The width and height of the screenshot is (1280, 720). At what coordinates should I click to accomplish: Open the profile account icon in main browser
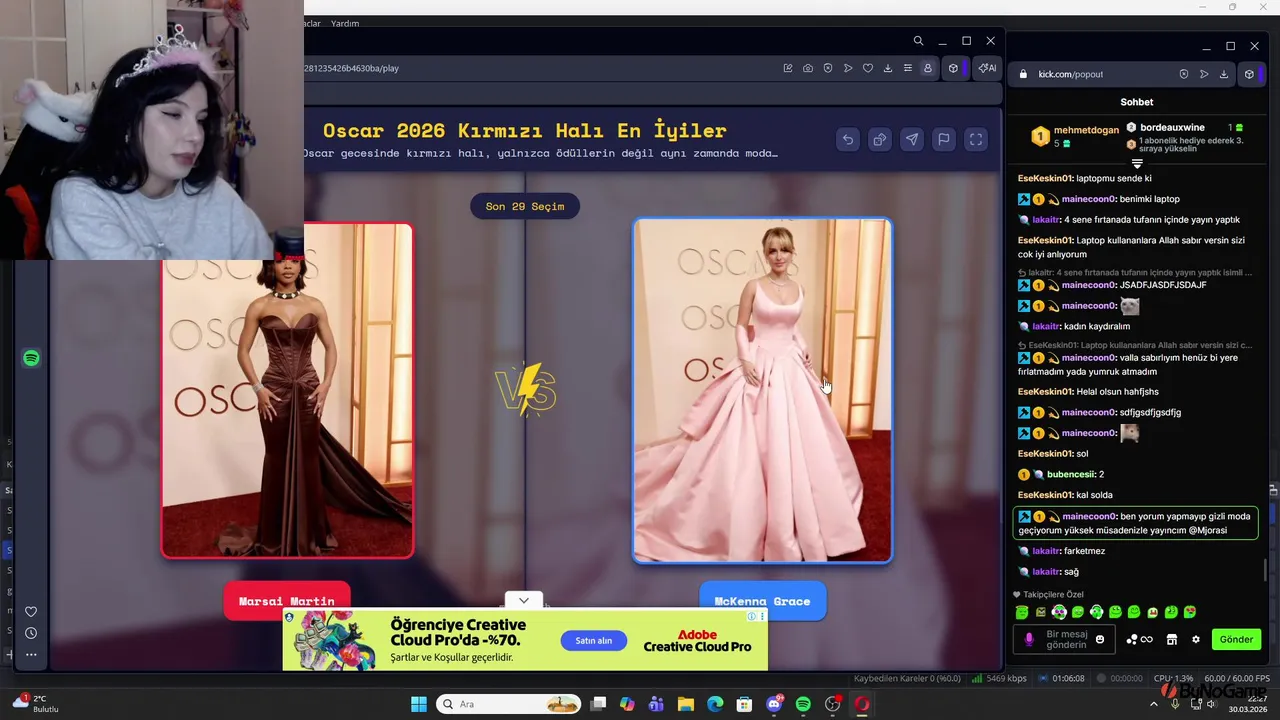click(x=928, y=68)
